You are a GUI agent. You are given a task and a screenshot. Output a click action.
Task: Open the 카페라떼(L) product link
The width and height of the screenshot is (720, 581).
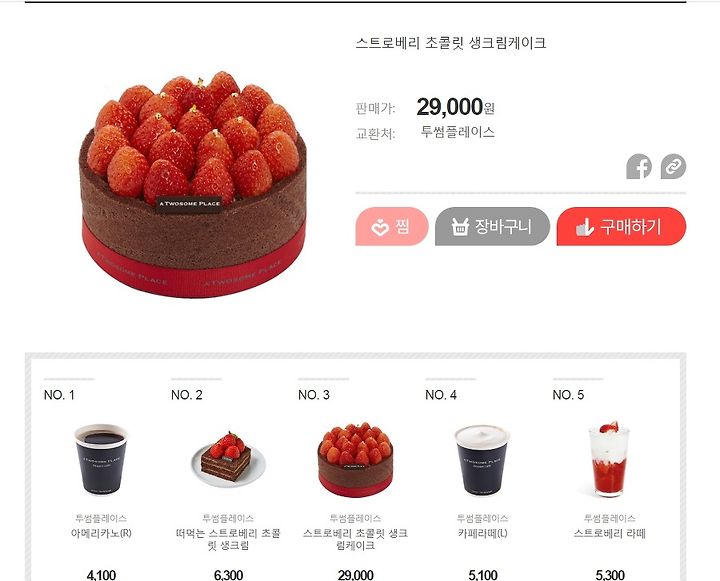click(x=483, y=533)
